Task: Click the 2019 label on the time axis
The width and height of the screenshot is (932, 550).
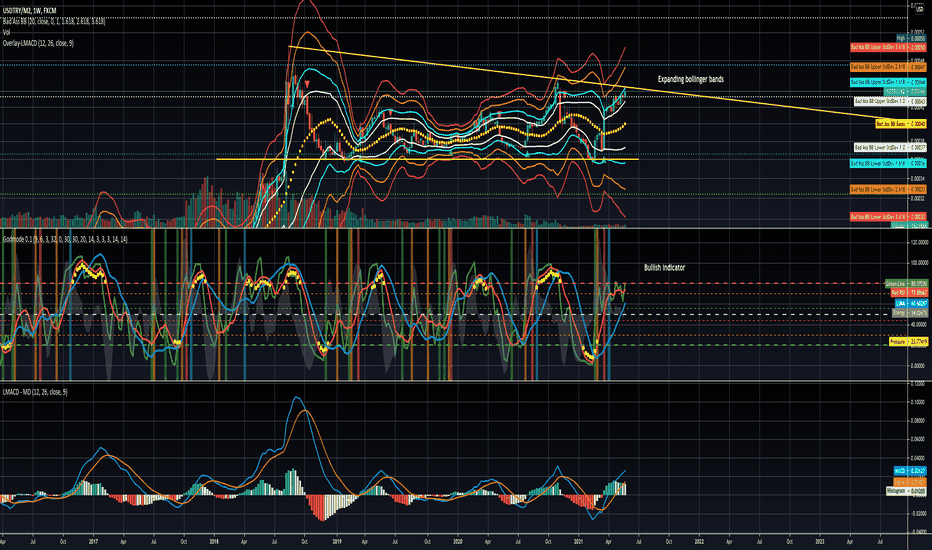Action: point(337,542)
